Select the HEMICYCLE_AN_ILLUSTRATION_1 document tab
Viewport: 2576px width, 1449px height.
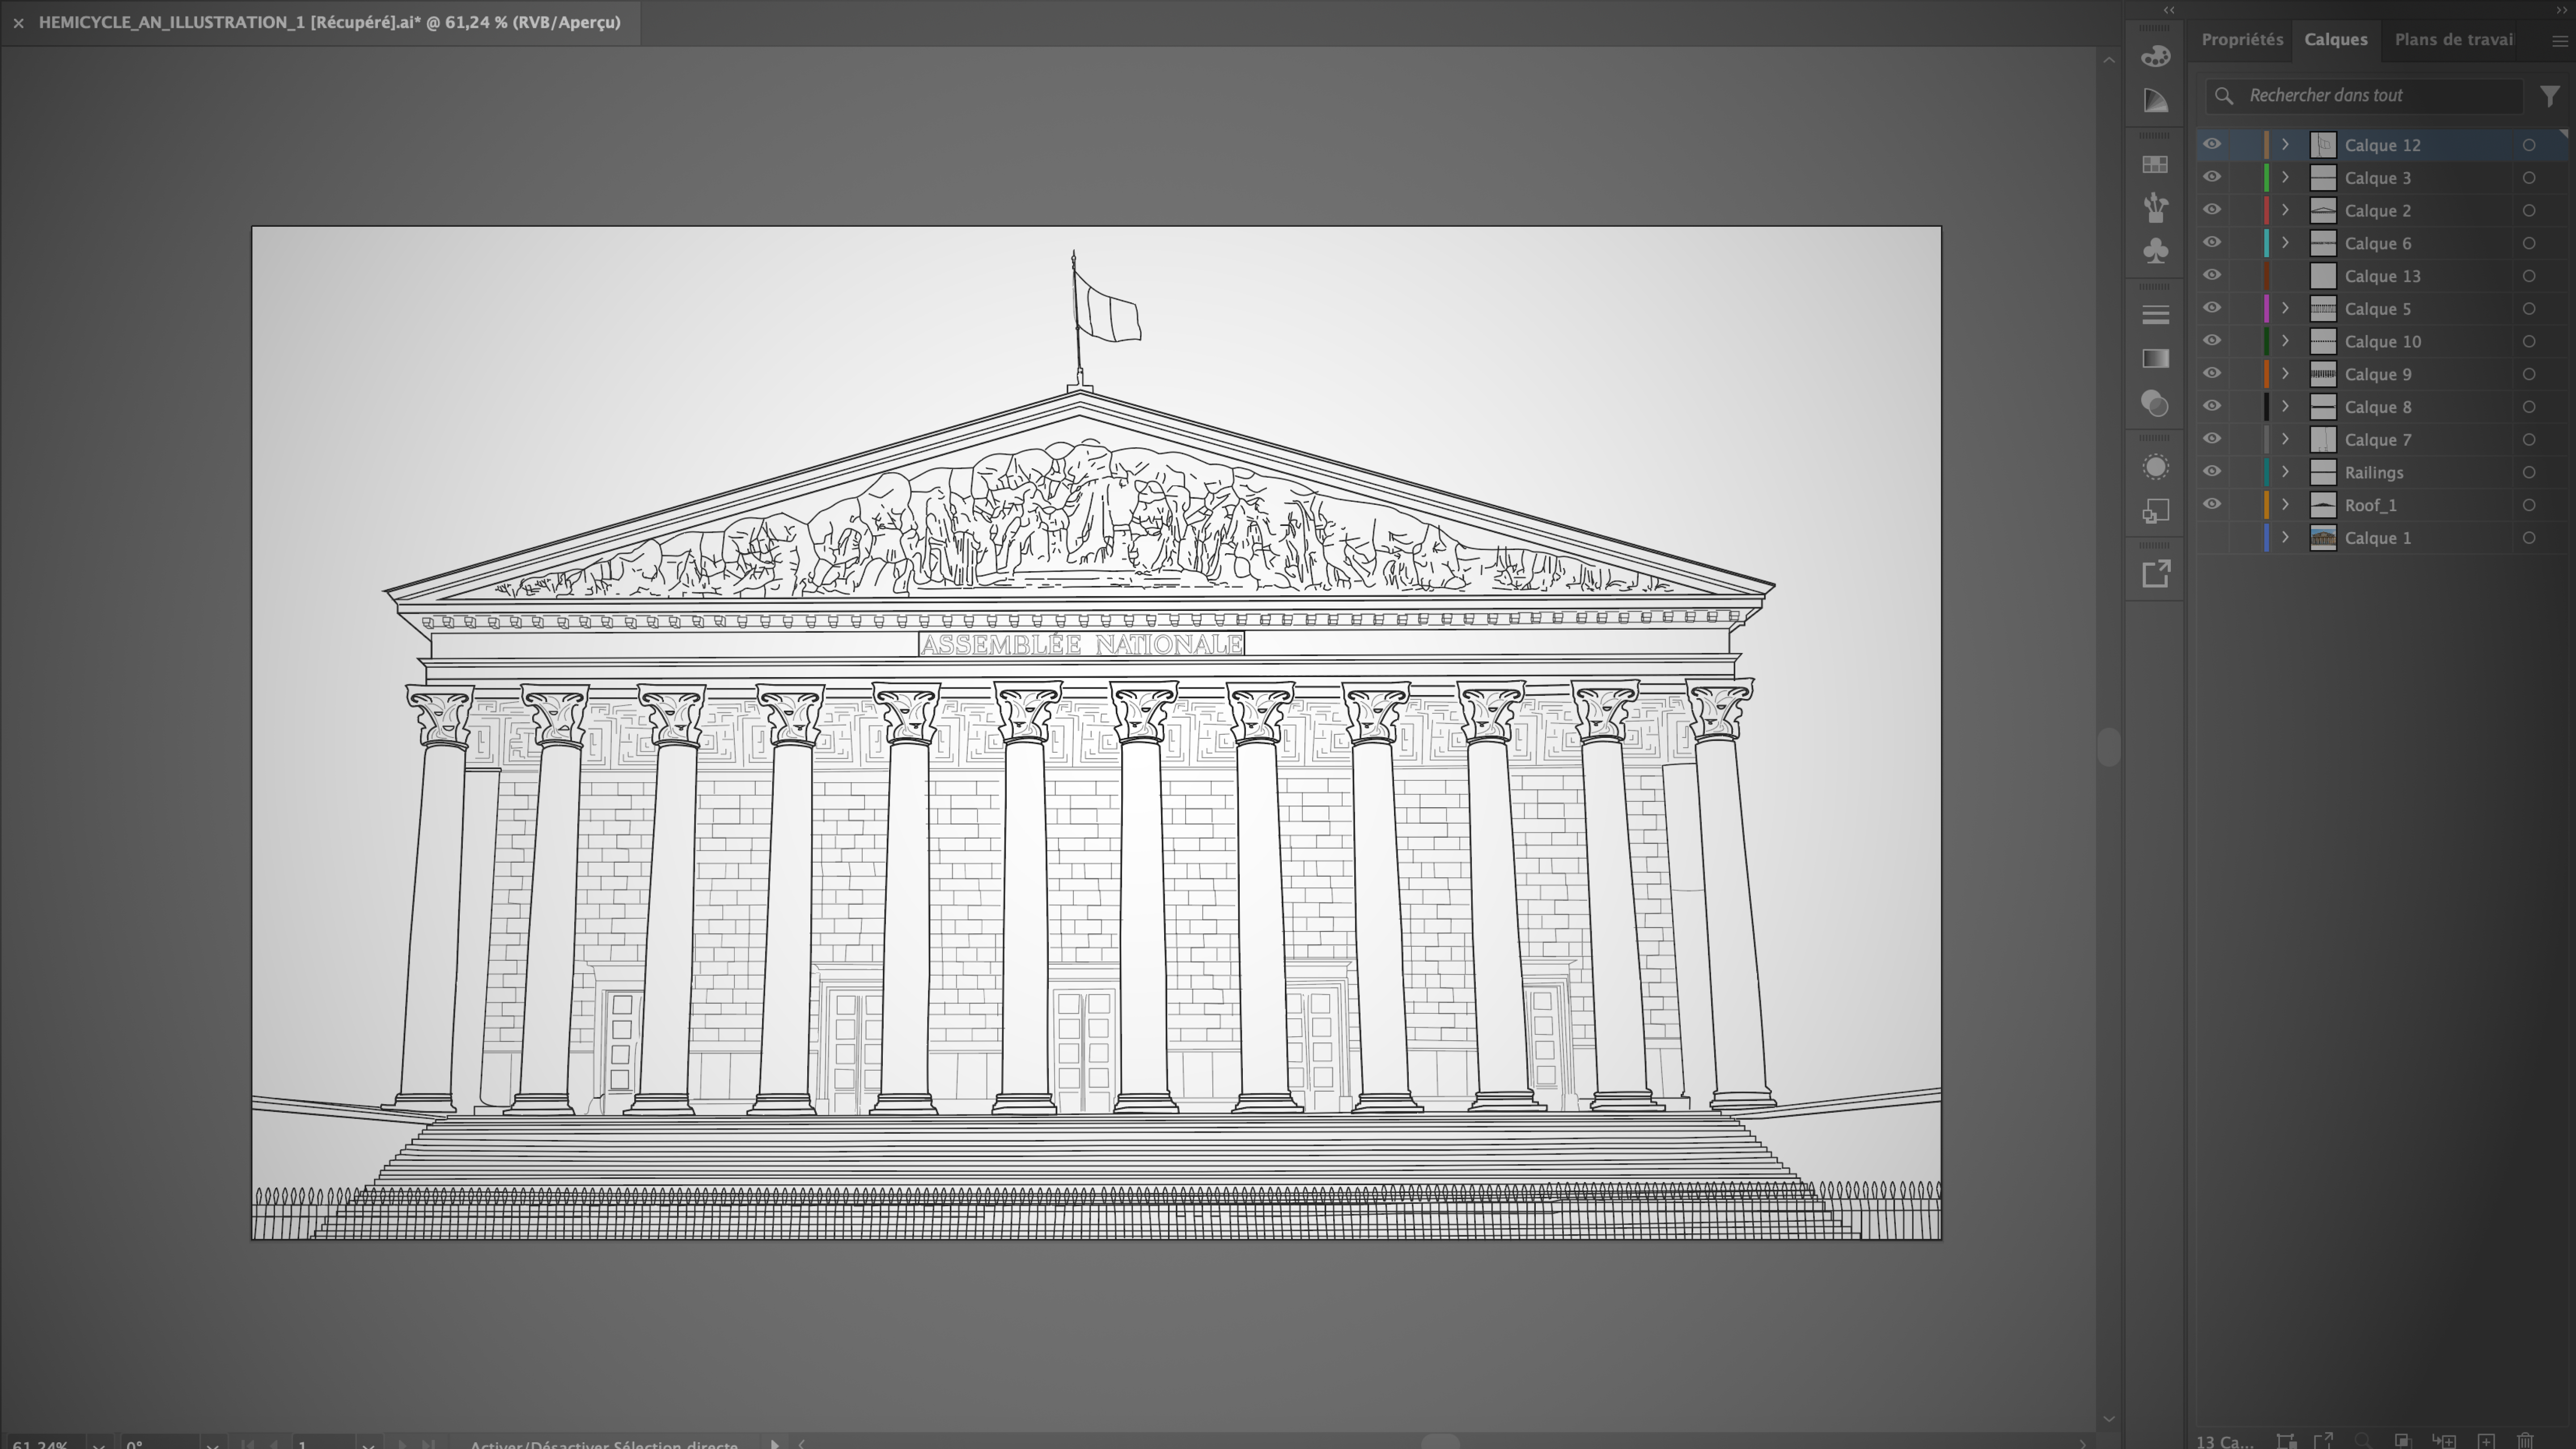point(329,22)
